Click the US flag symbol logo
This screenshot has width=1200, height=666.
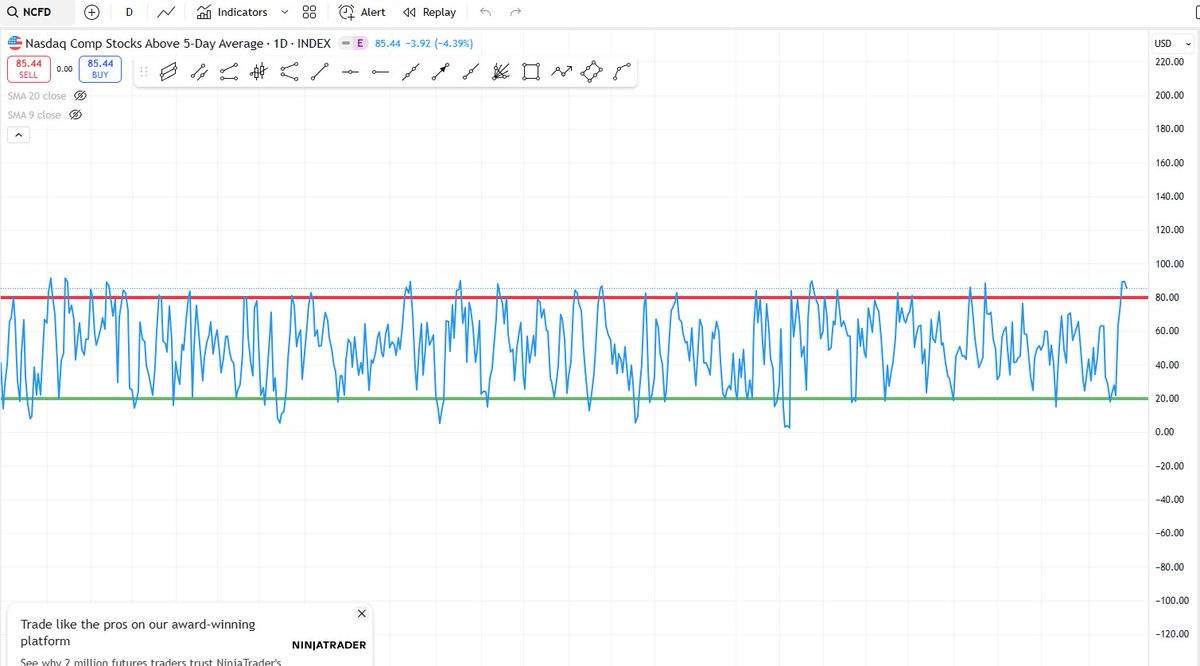coord(14,43)
